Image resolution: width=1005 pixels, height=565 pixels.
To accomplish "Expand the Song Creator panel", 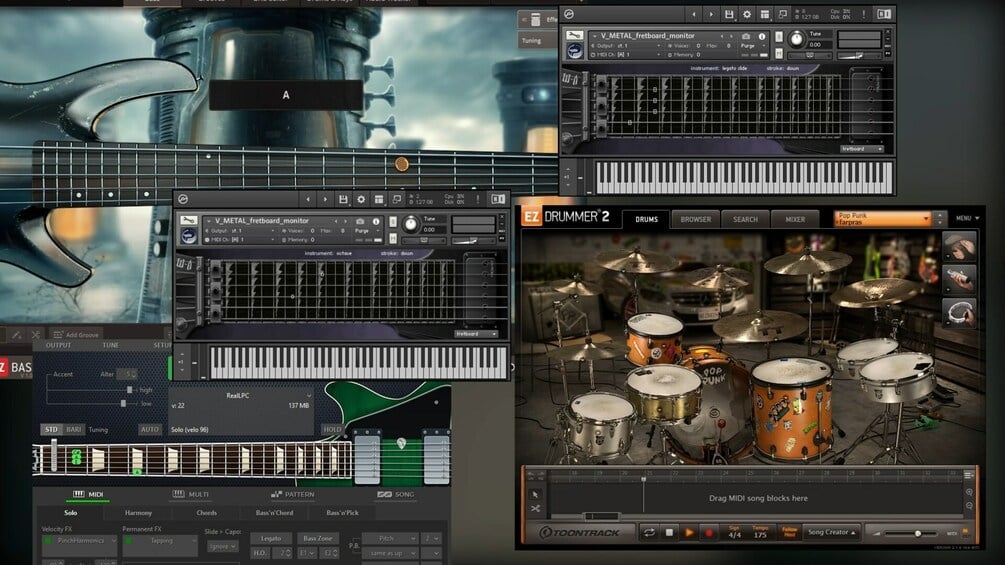I will [x=832, y=532].
